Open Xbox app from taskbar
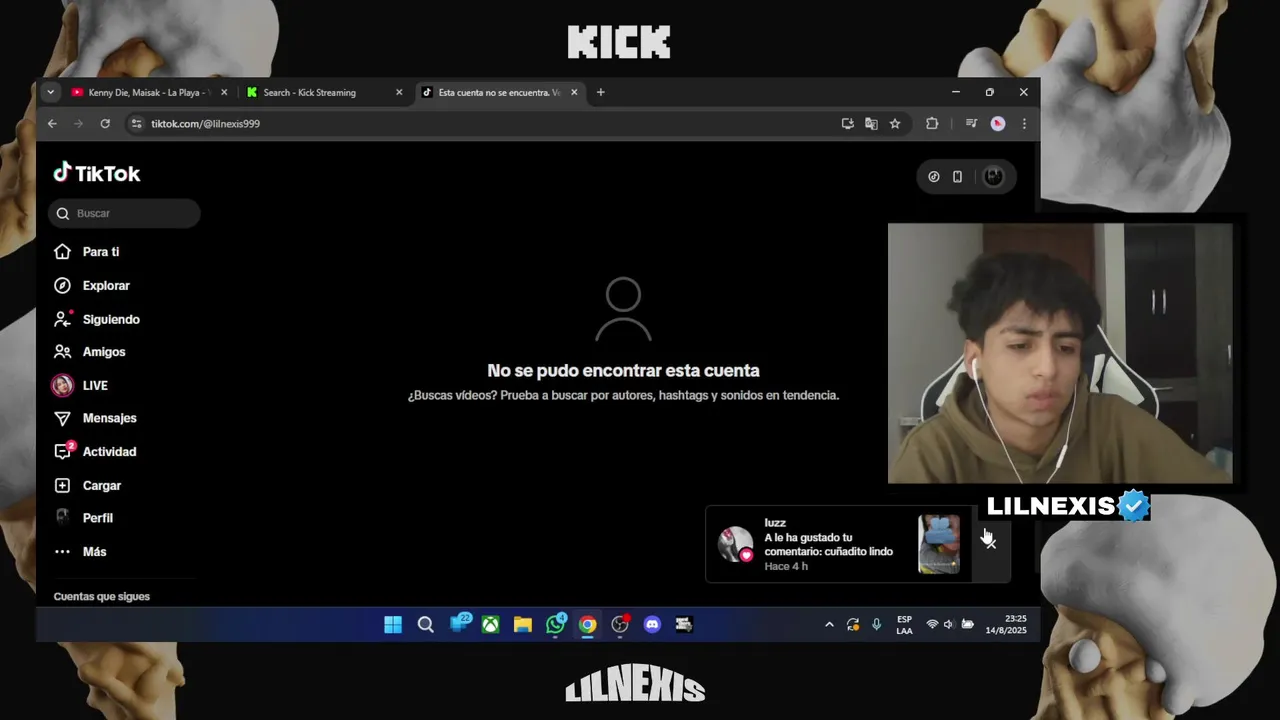 tap(490, 625)
